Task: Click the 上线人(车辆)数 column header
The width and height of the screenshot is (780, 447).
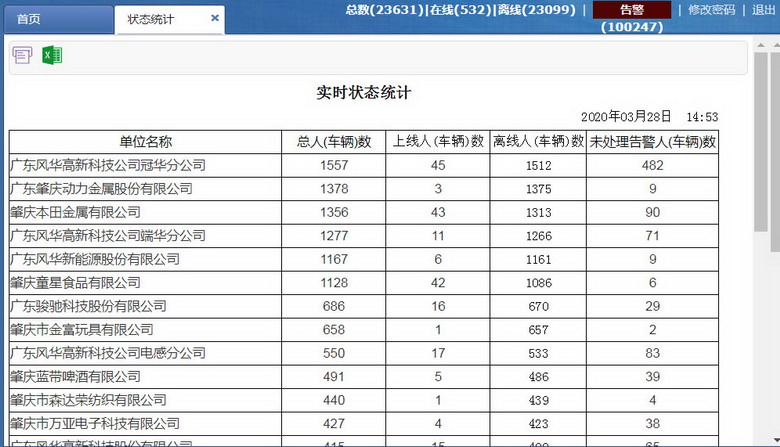Action: (438, 142)
